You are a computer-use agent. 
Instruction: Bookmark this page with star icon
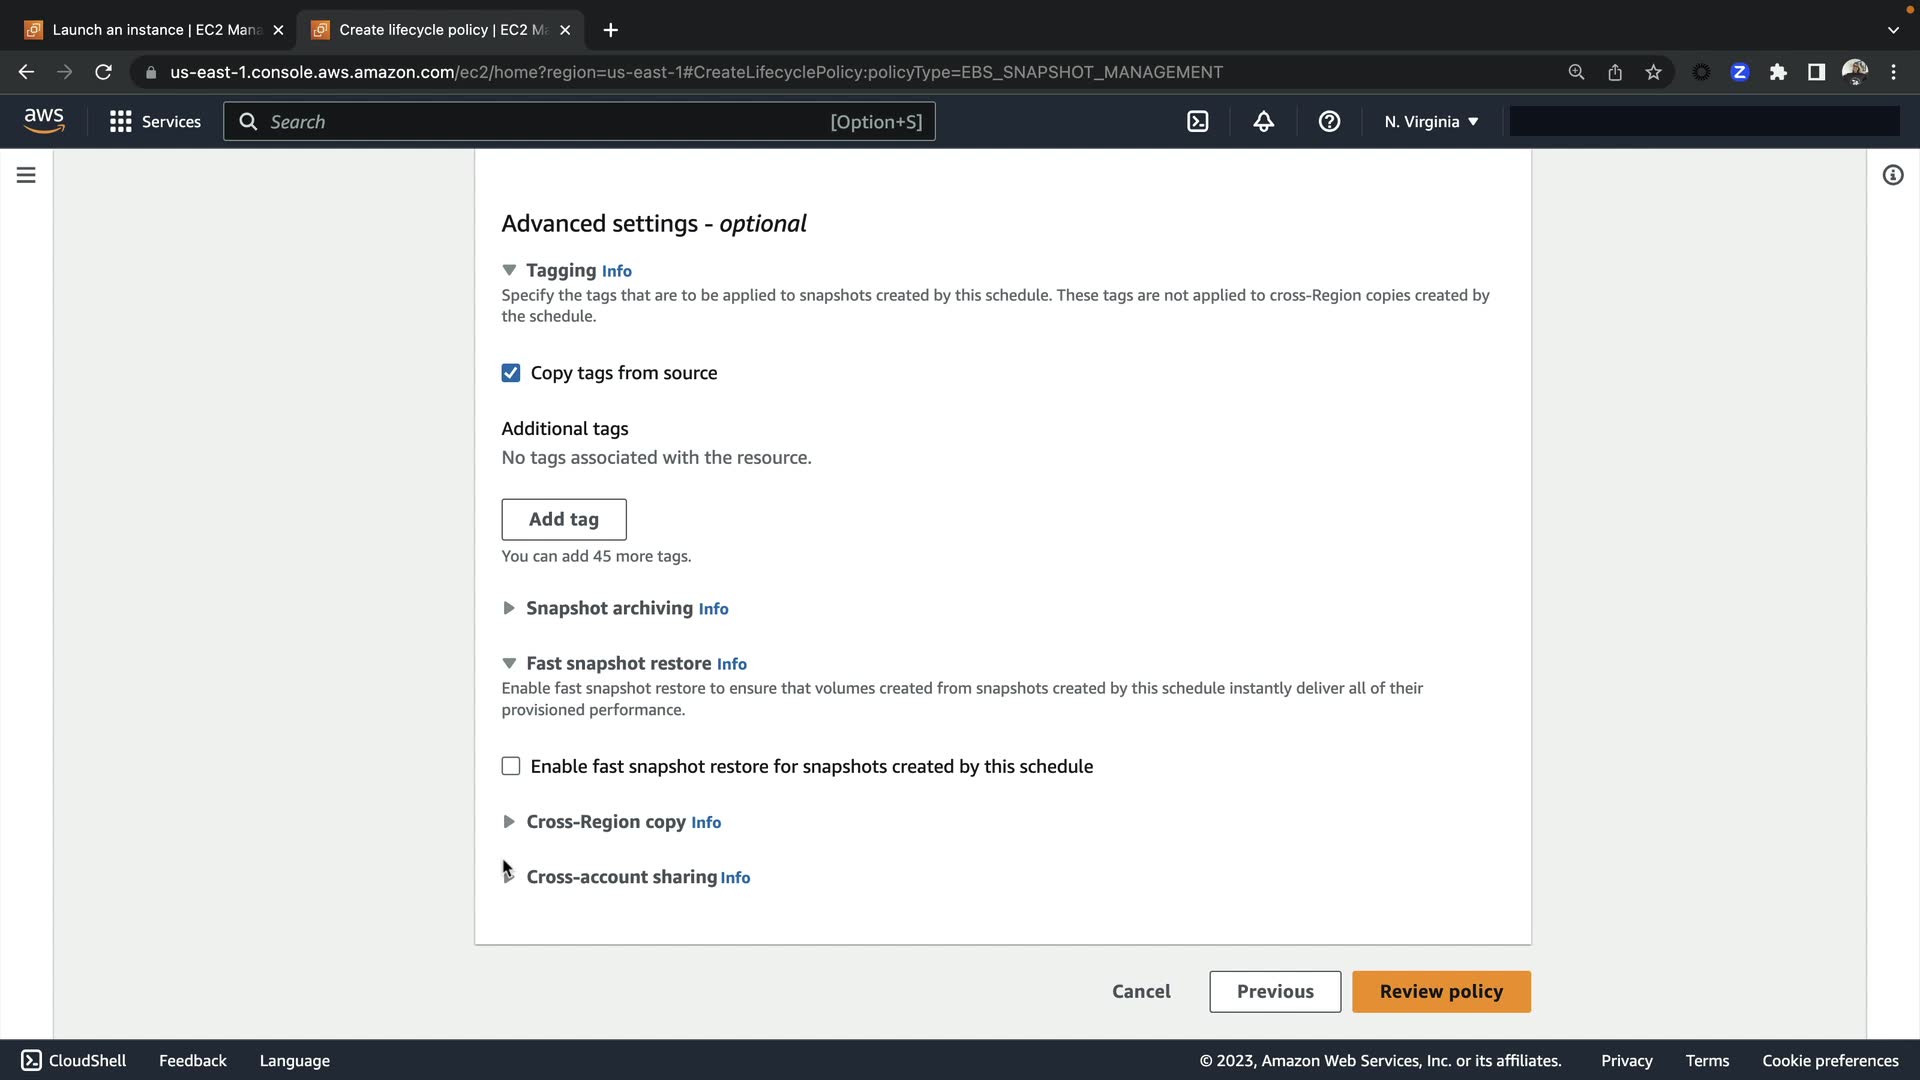pos(1653,72)
